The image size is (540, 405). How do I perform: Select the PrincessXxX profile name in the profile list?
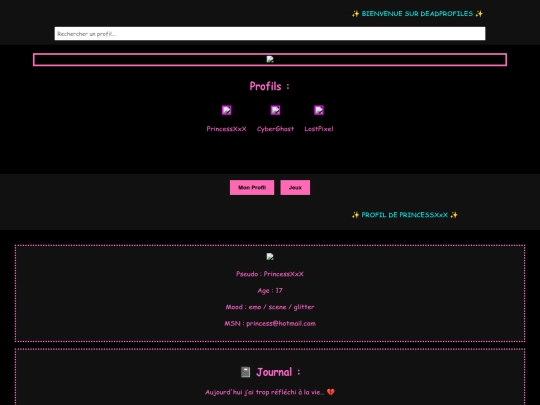[226, 129]
